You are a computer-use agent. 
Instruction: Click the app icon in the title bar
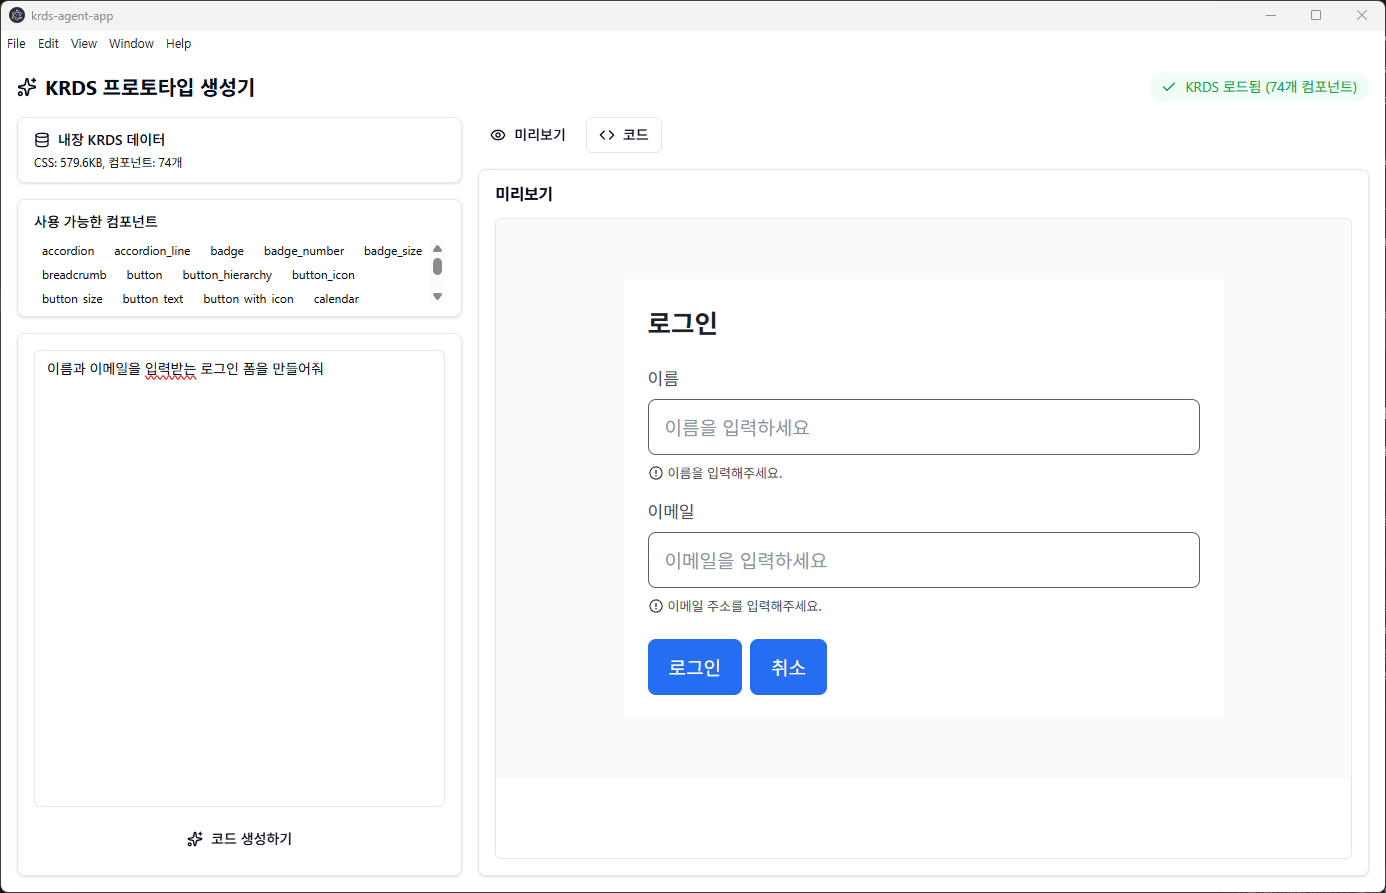(16, 15)
